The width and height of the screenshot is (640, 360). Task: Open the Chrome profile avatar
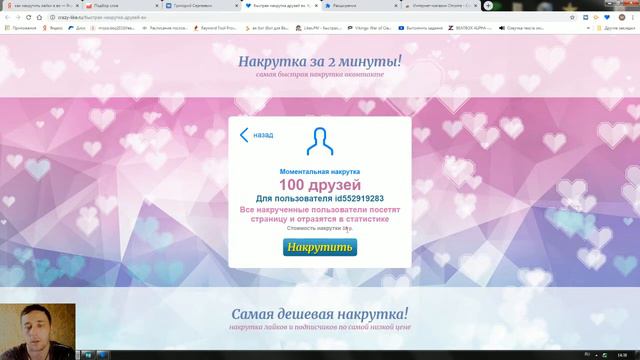[622, 18]
